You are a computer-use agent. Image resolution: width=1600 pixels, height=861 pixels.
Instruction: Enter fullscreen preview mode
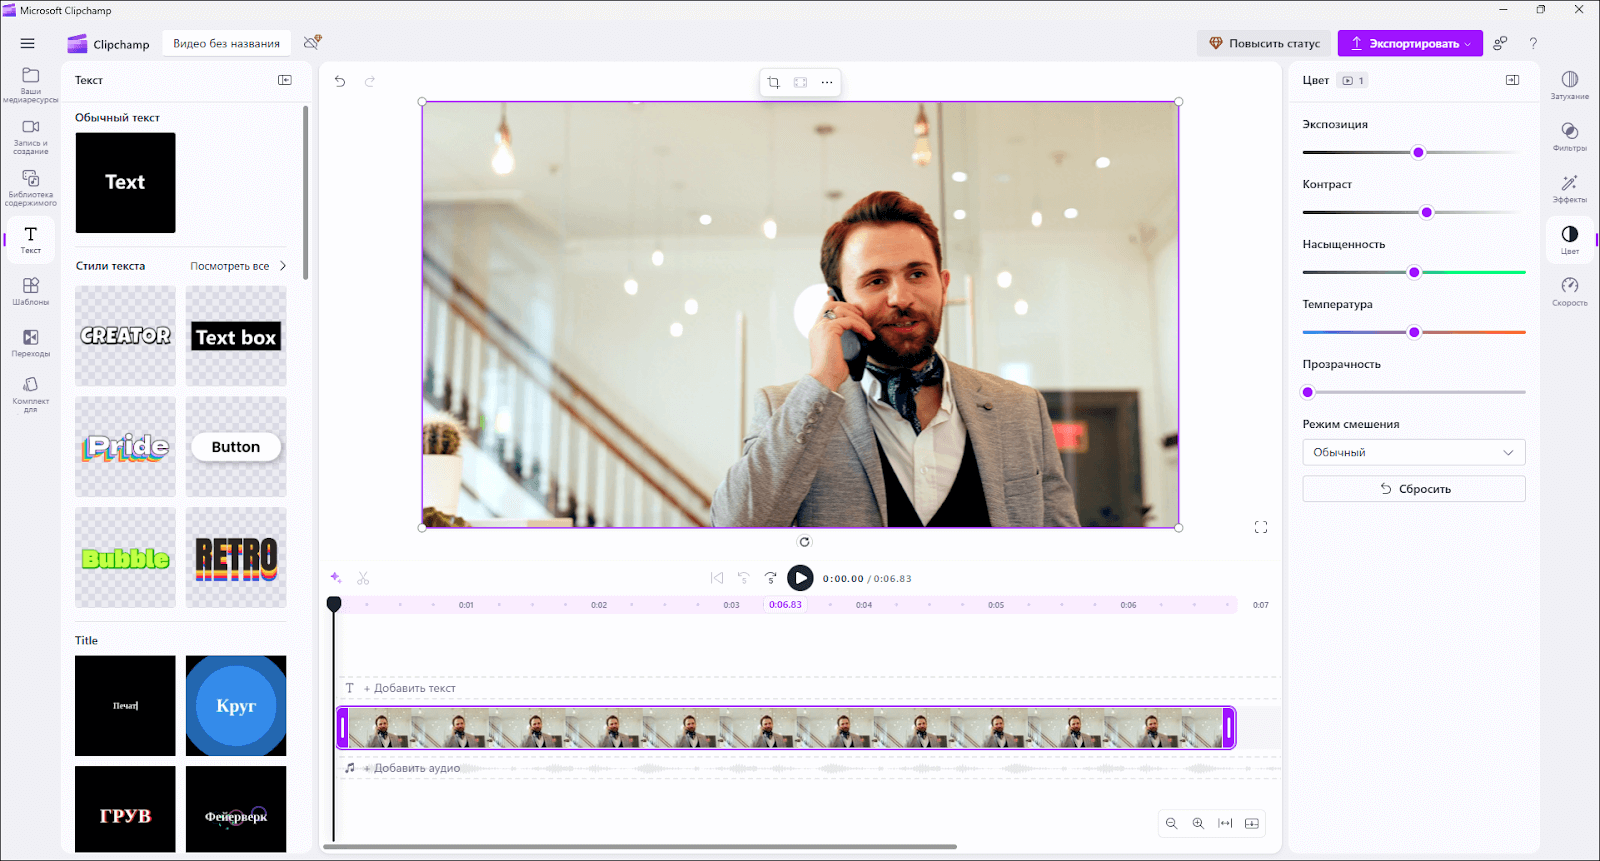tap(1261, 527)
